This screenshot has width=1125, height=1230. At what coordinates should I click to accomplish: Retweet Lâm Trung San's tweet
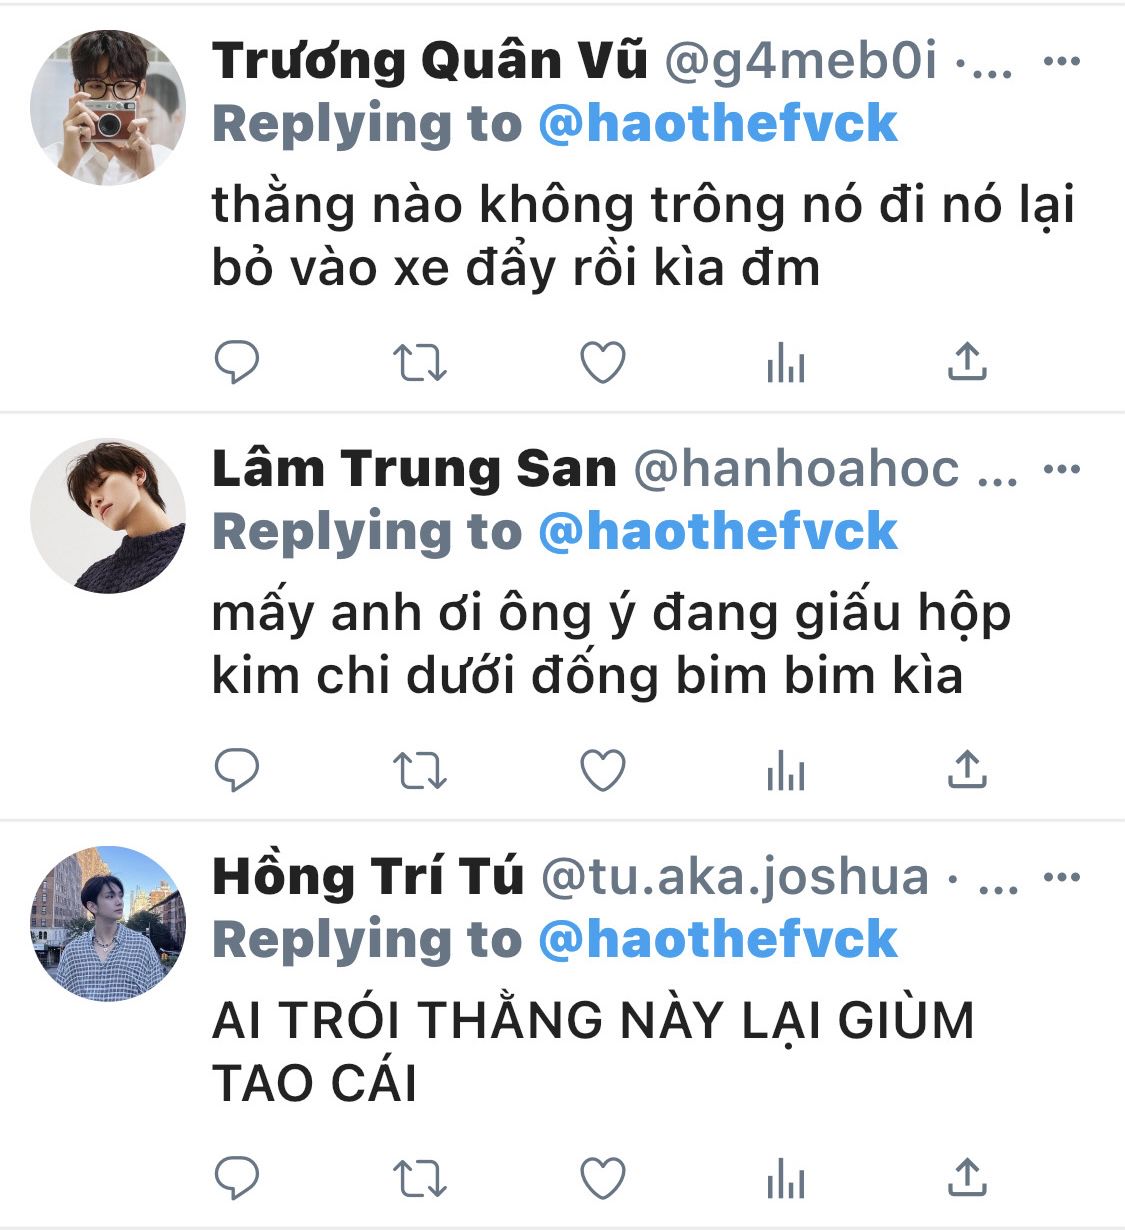[418, 771]
